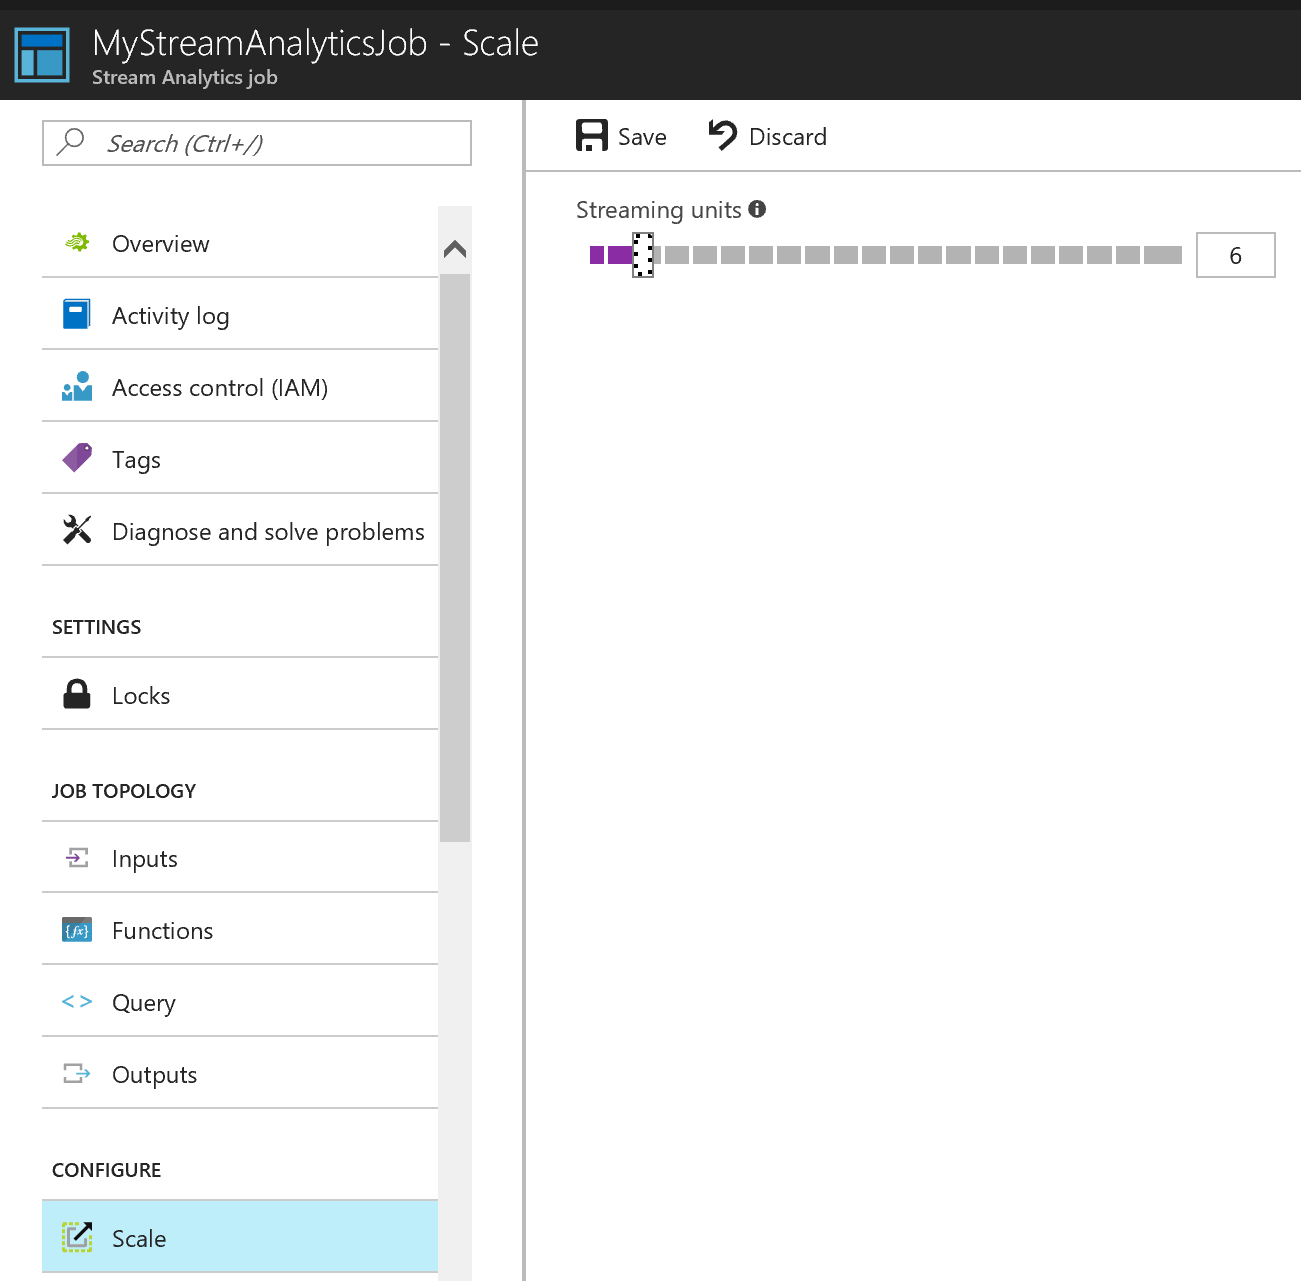Click the Access control people icon
Viewport: 1301px width, 1281px height.
[x=77, y=386]
